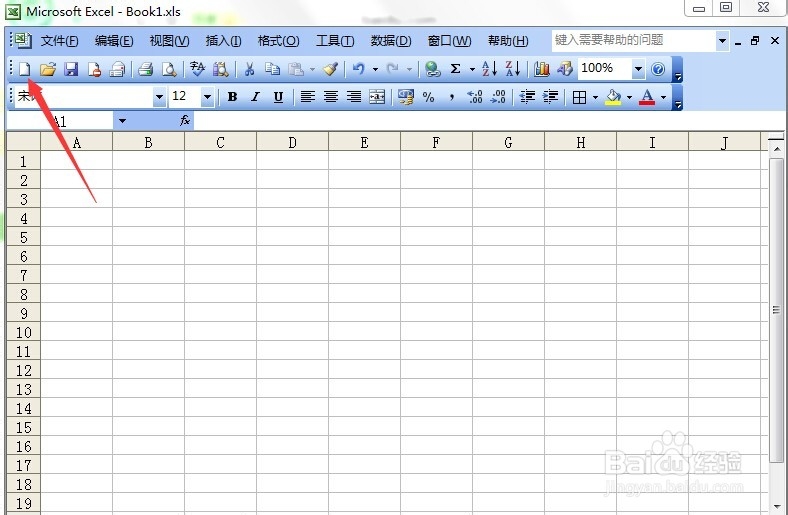
Task: Open Excel Help question mark
Action: coord(657,69)
